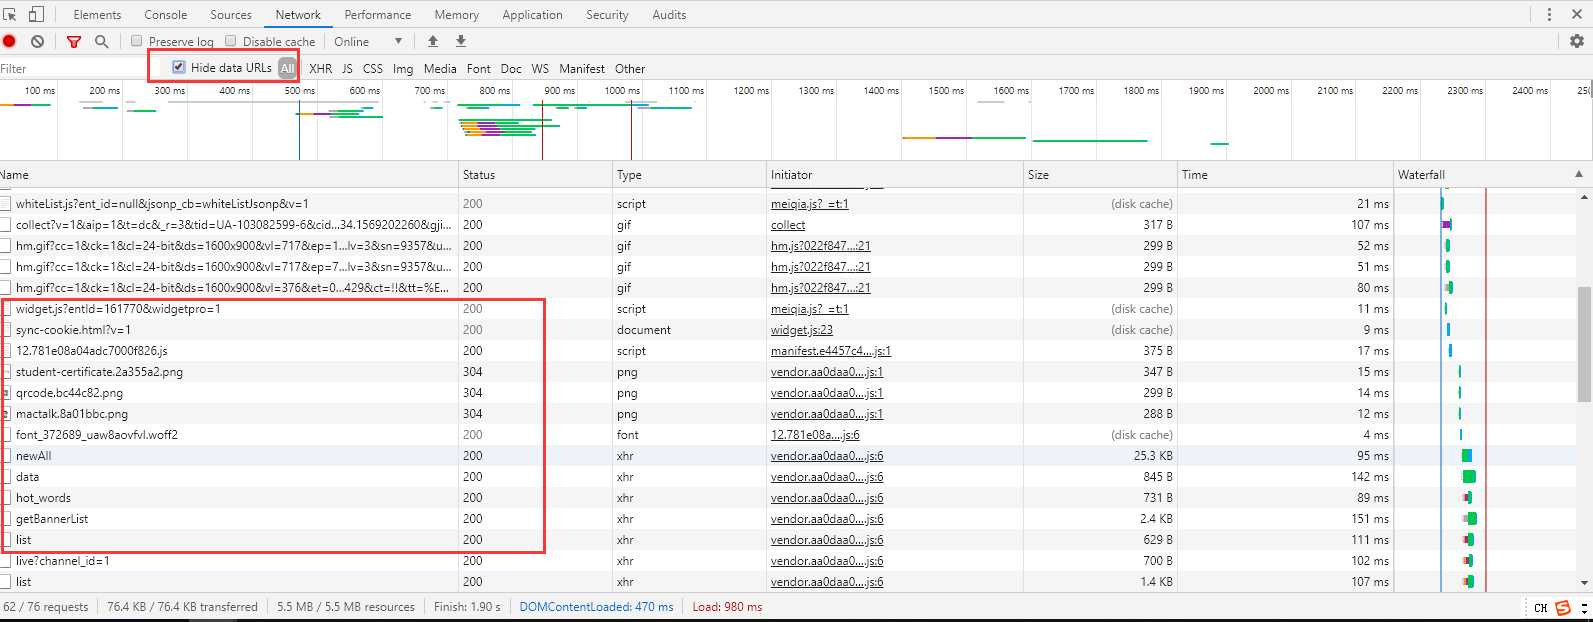Switch to the Security tab
The width and height of the screenshot is (1593, 622).
point(607,15)
